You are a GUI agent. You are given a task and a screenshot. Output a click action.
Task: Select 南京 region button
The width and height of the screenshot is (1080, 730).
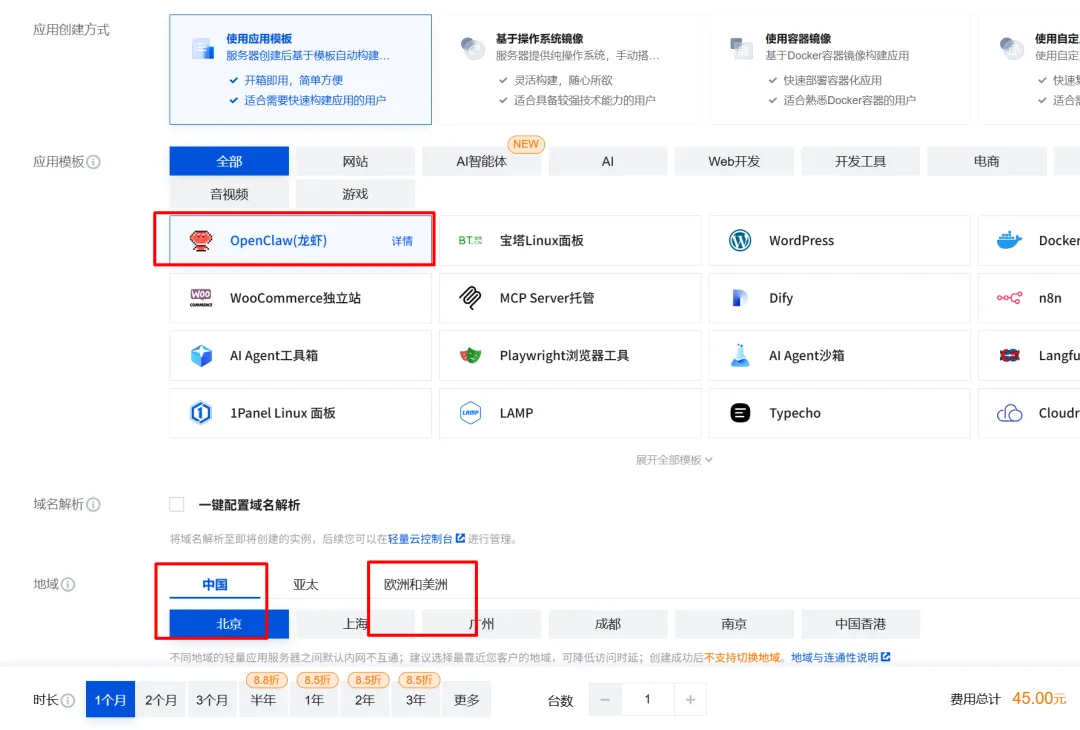(734, 624)
